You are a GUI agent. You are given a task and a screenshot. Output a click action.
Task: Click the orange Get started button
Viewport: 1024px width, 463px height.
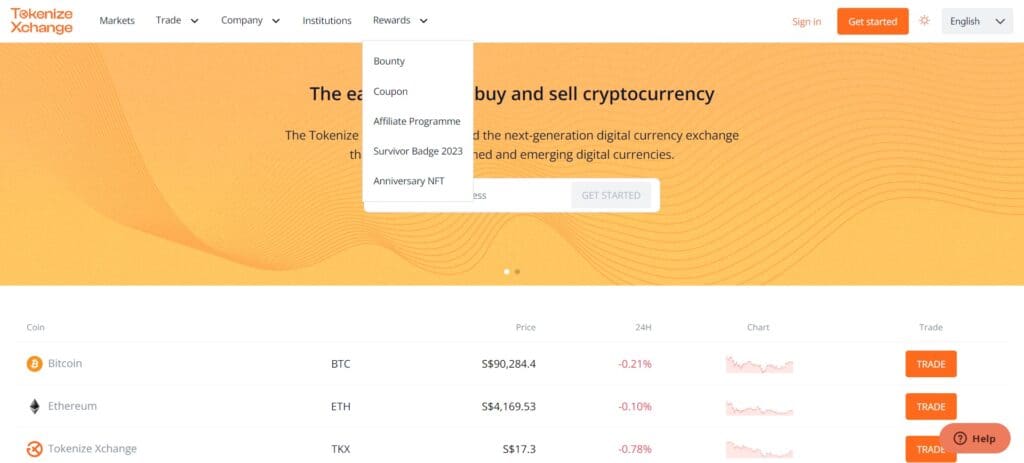tap(872, 22)
